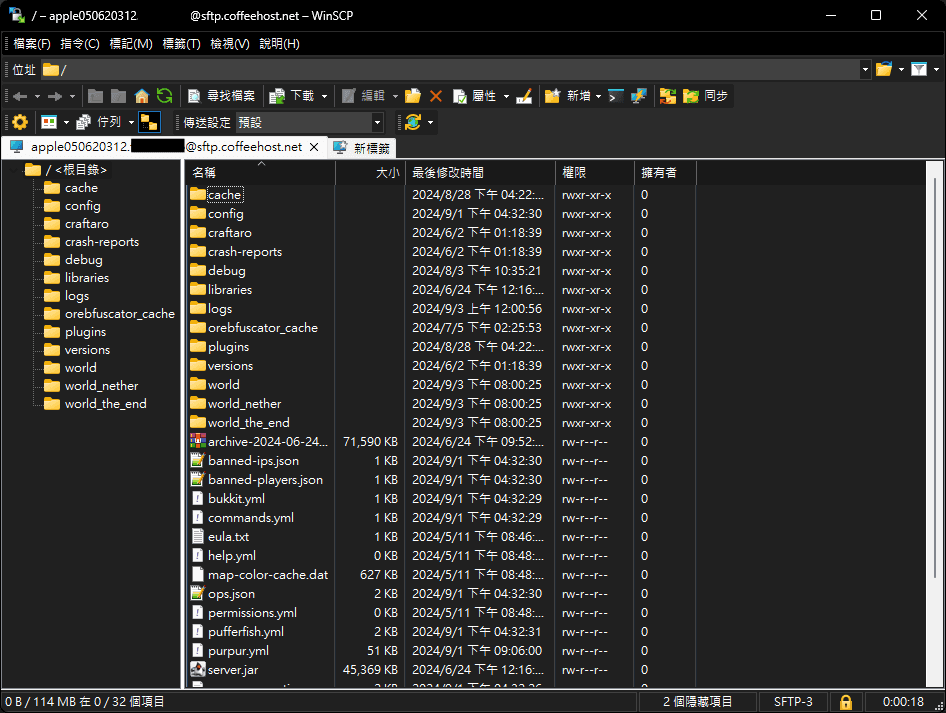946x713 pixels.
Task: Select the bukkit.yml file icon
Action: (x=198, y=499)
